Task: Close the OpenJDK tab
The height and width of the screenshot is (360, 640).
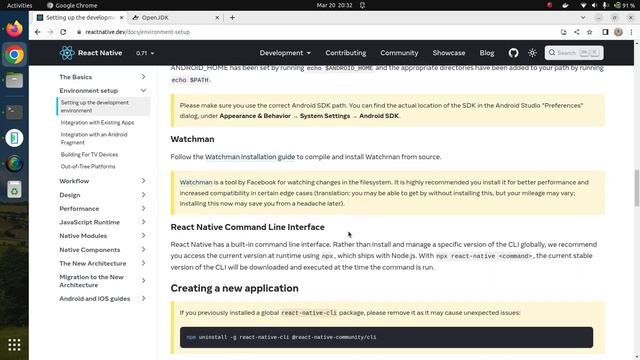Action: click(x=217, y=18)
